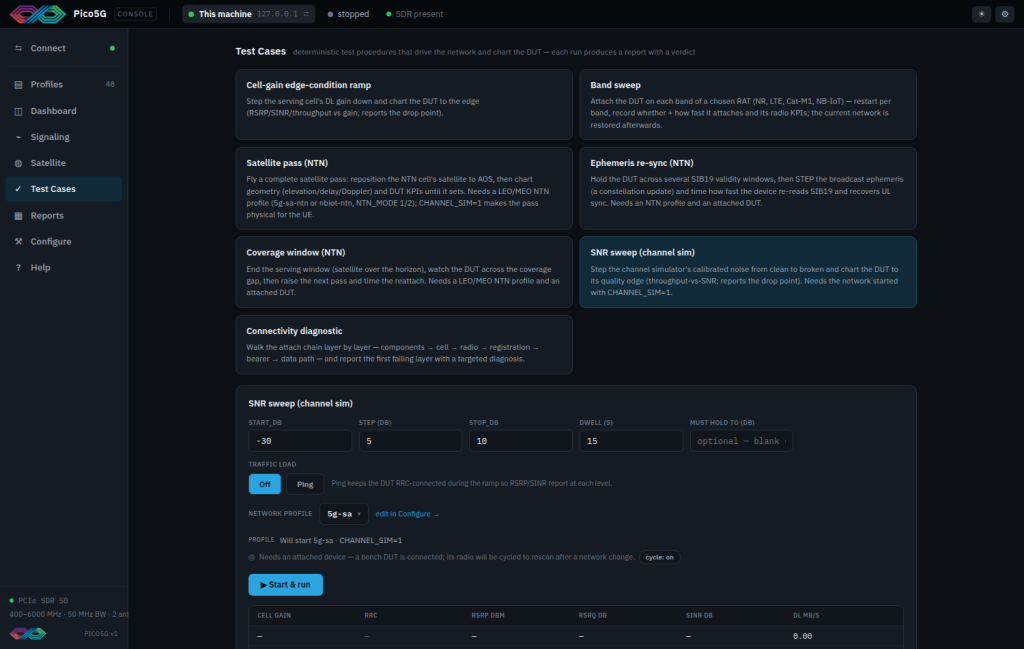
Task: Click the DWELL (S) input field
Action: coord(631,441)
